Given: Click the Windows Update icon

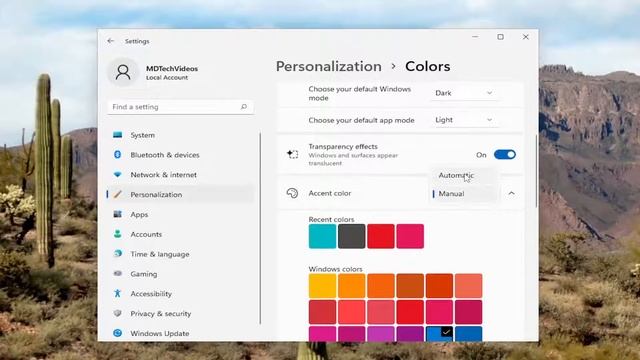Looking at the screenshot, I should pyautogui.click(x=118, y=333).
